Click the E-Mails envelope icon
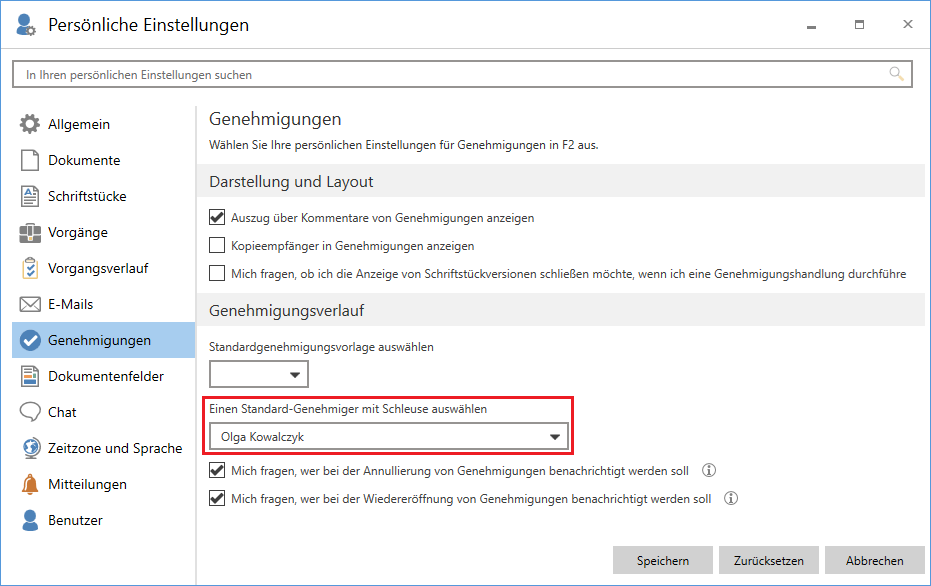This screenshot has height=586, width=931. click(30, 305)
